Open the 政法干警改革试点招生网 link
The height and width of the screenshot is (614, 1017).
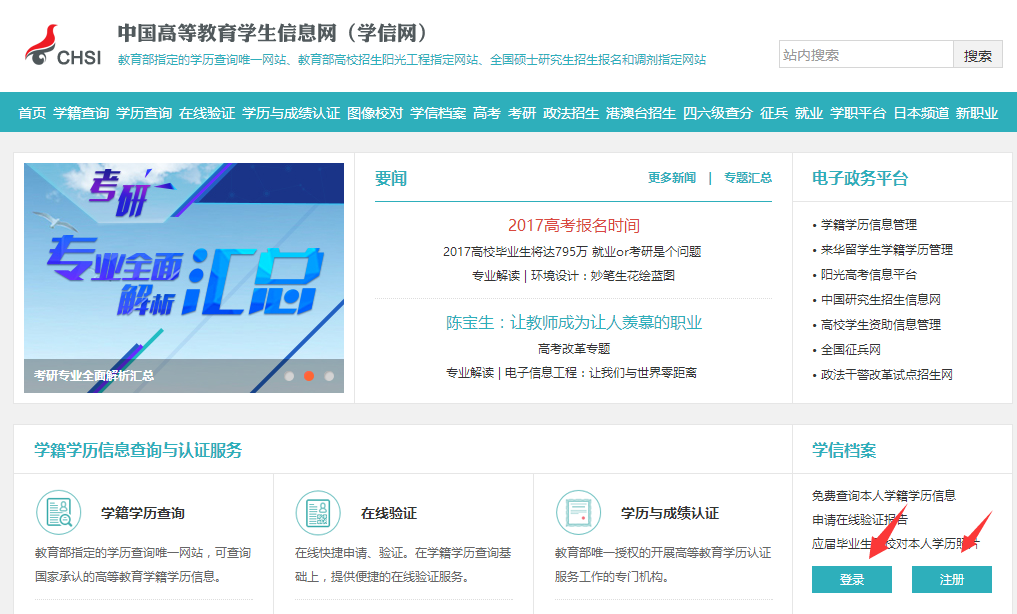point(887,375)
